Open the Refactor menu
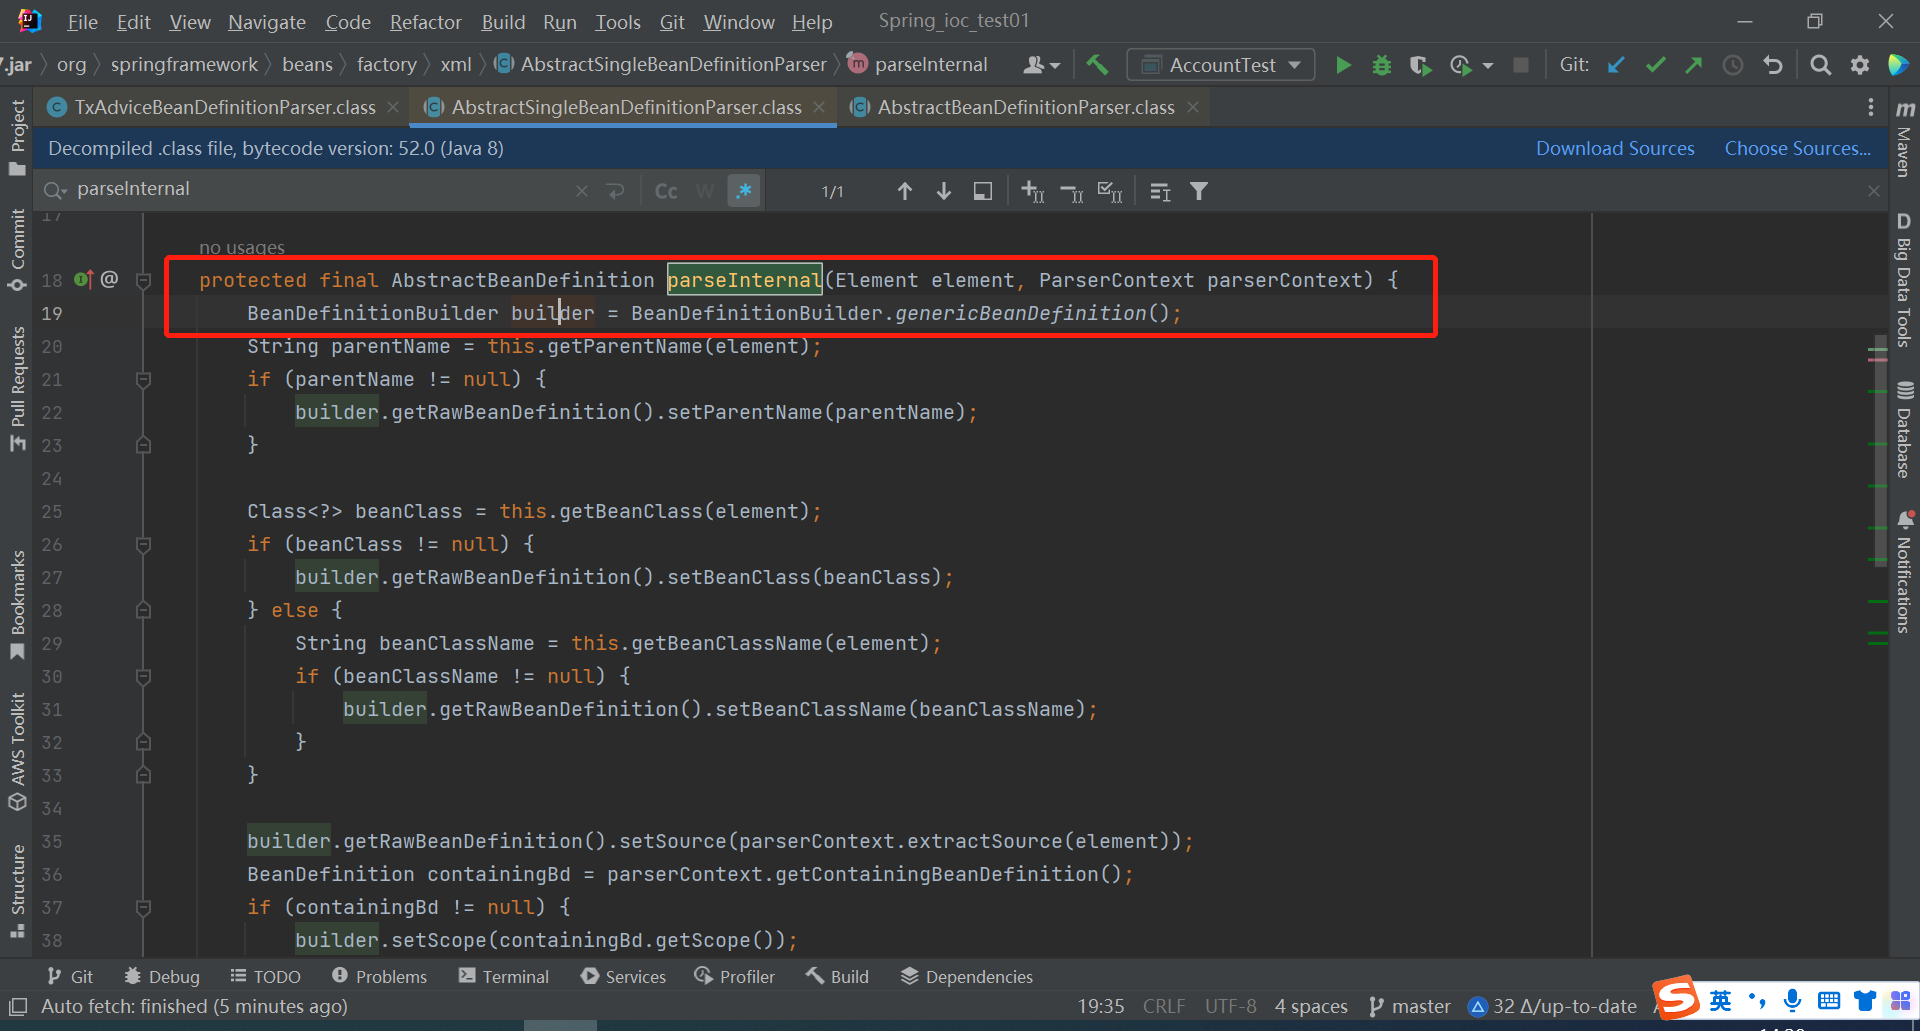1920x1031 pixels. click(425, 22)
